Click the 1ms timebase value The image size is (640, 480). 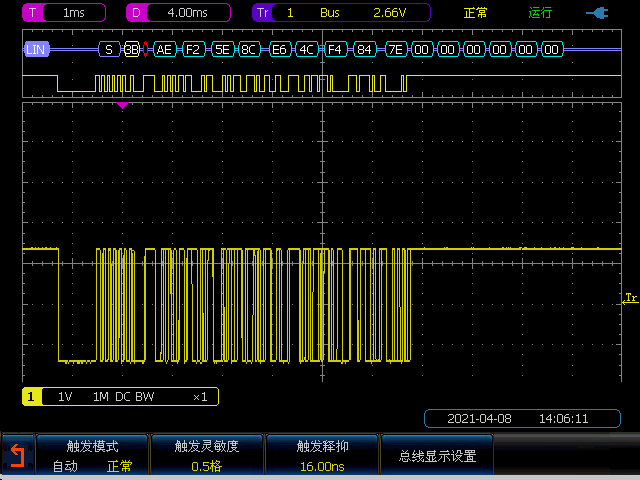(74, 13)
